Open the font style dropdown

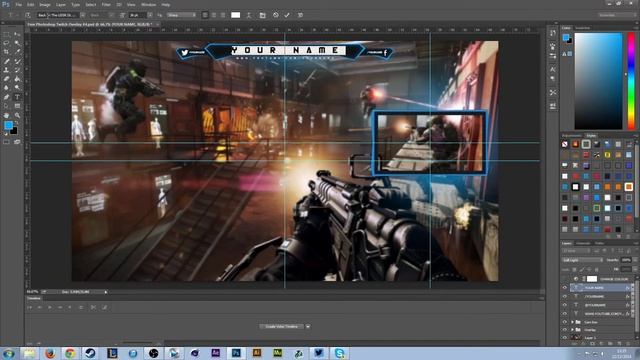tap(111, 15)
